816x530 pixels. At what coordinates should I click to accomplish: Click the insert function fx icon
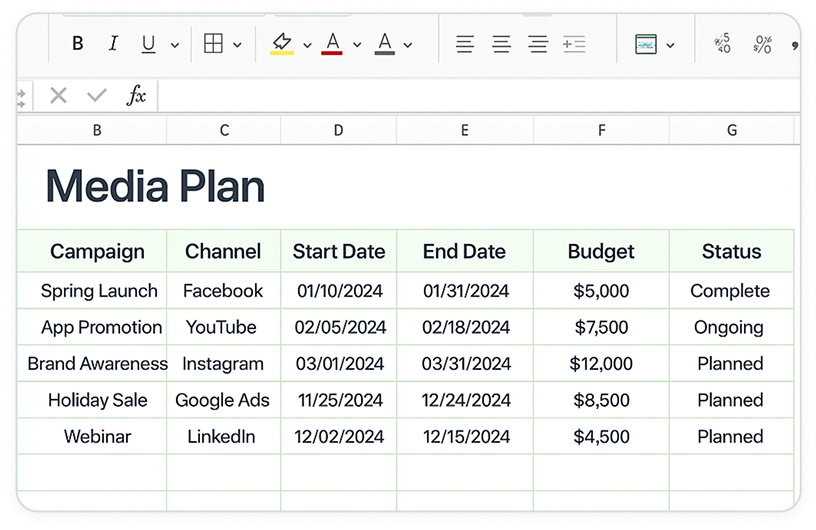[136, 96]
